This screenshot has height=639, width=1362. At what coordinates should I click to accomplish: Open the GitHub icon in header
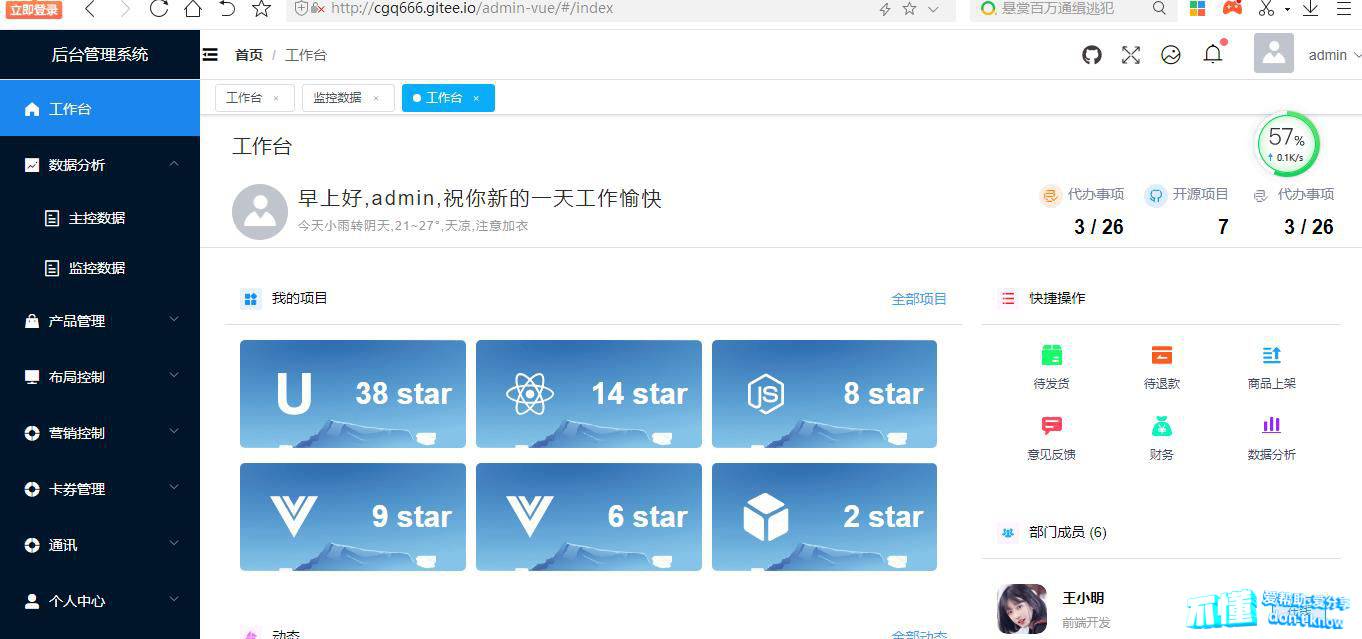tap(1092, 55)
